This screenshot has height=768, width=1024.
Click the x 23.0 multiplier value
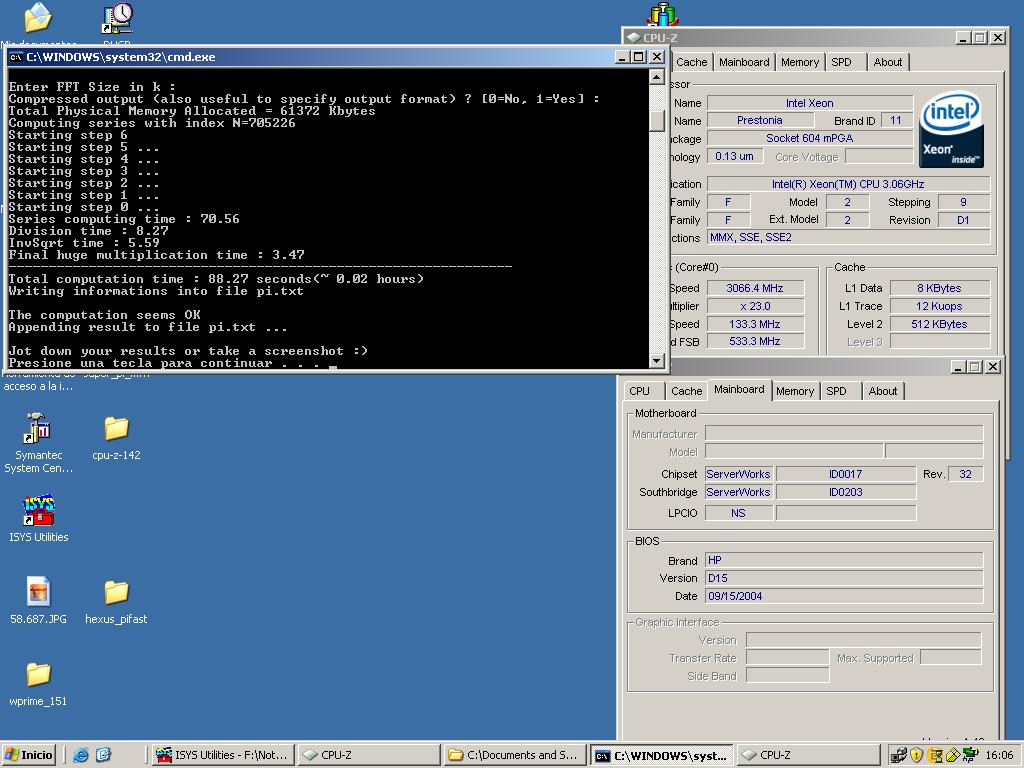click(x=755, y=306)
